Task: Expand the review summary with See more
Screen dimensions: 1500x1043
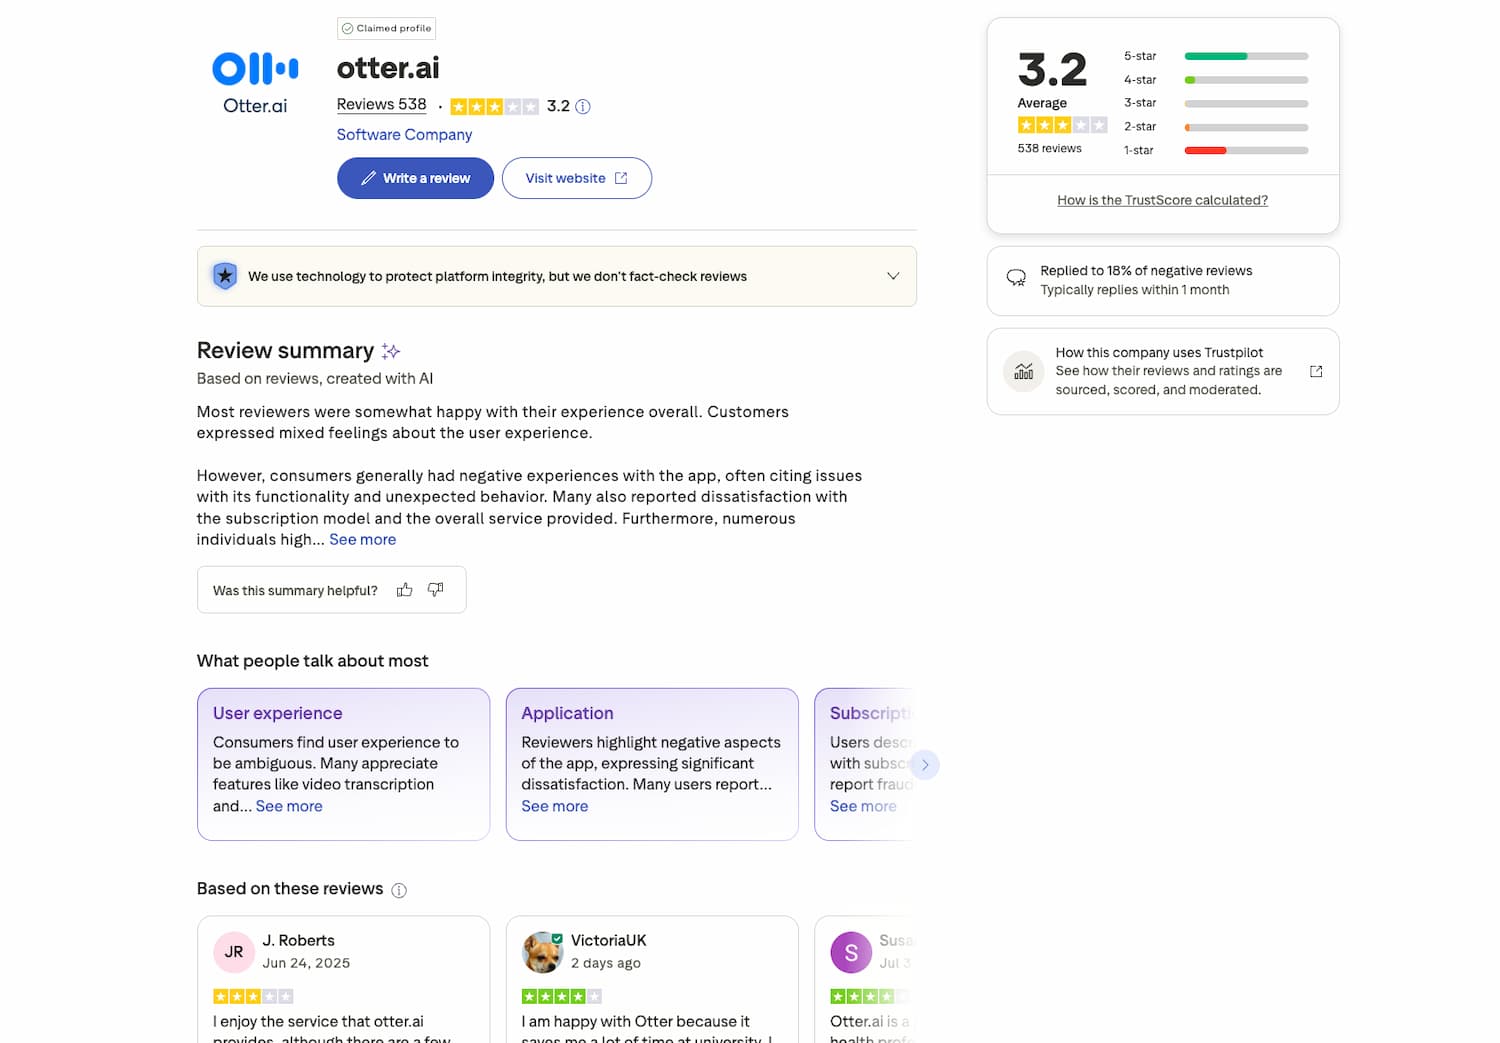Action: click(362, 539)
